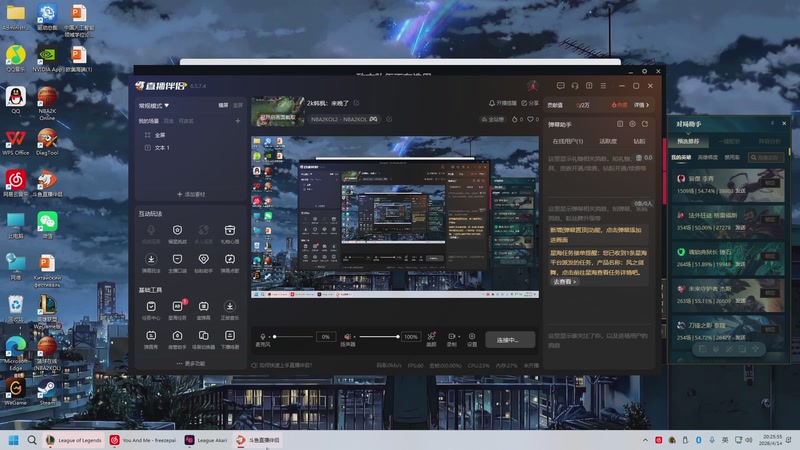Viewport: 800px width, 450px height.
Task: Click the 分享 share button
Action: tap(530, 103)
